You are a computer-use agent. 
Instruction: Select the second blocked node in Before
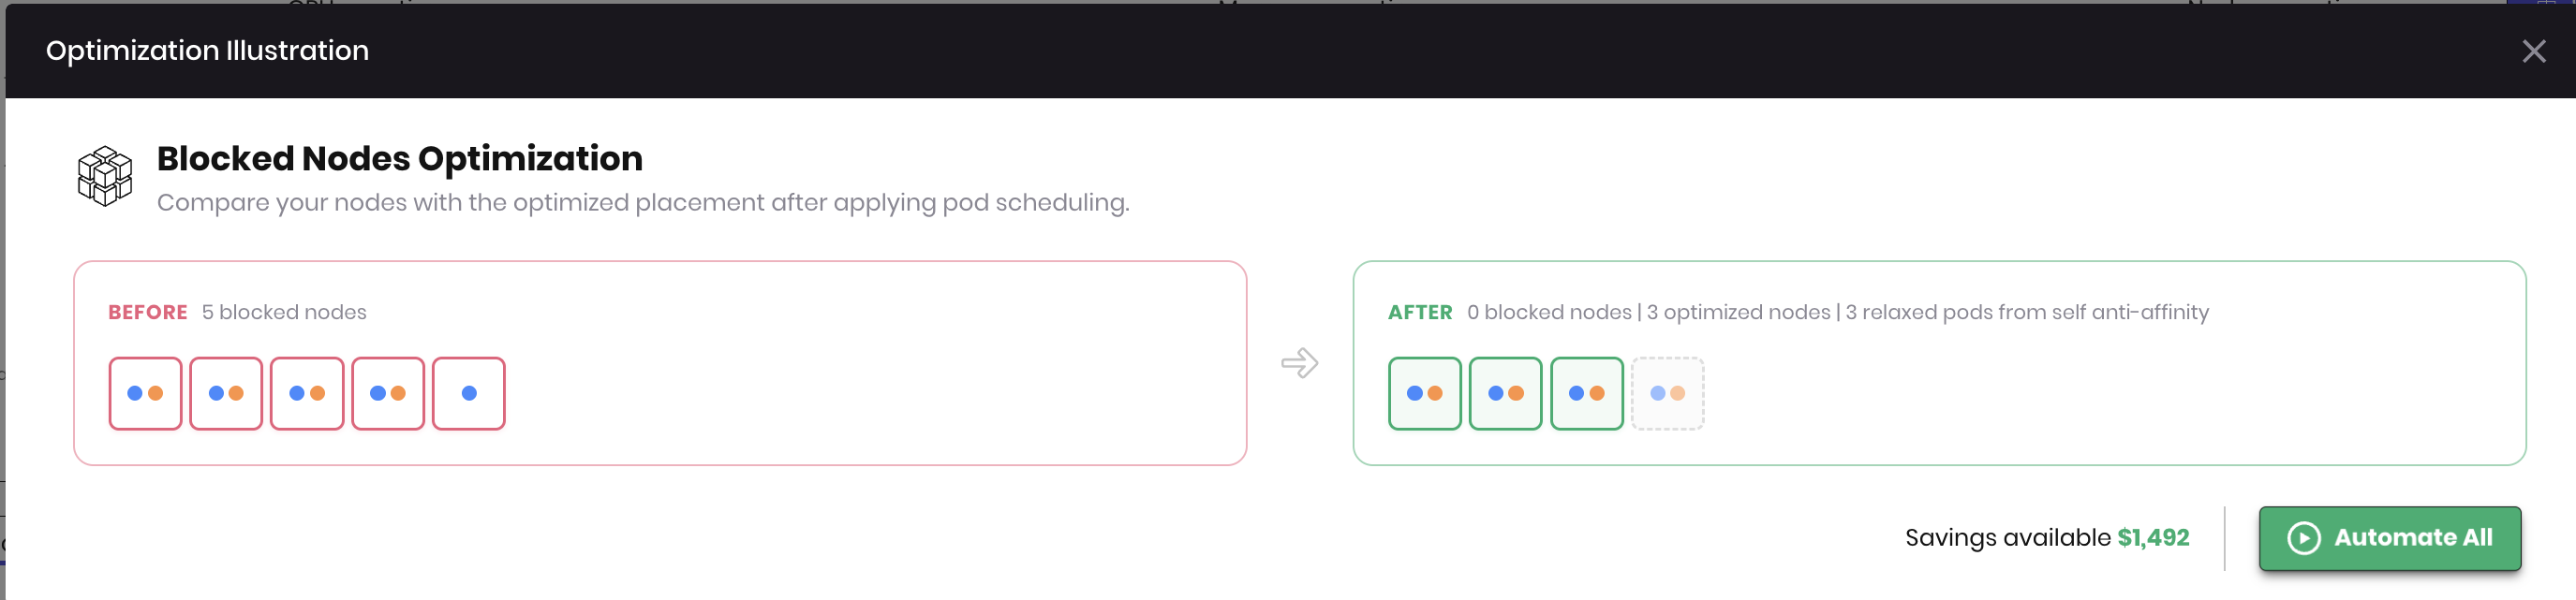click(226, 393)
